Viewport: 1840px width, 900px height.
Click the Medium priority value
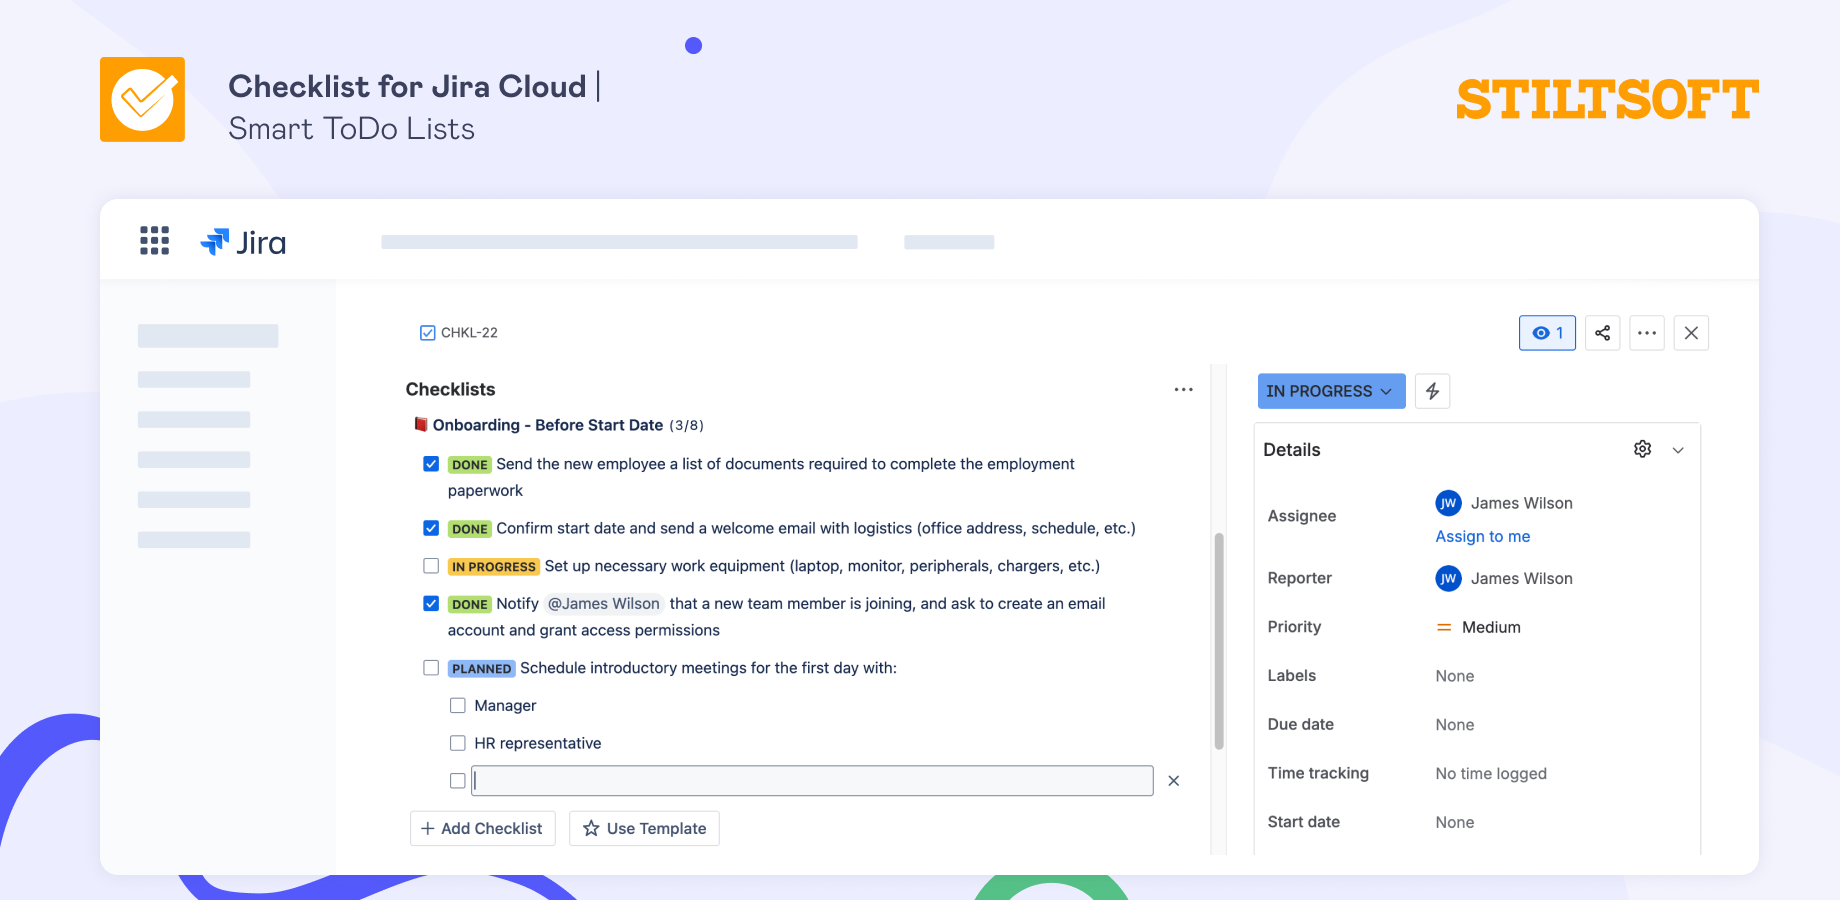coord(1491,627)
